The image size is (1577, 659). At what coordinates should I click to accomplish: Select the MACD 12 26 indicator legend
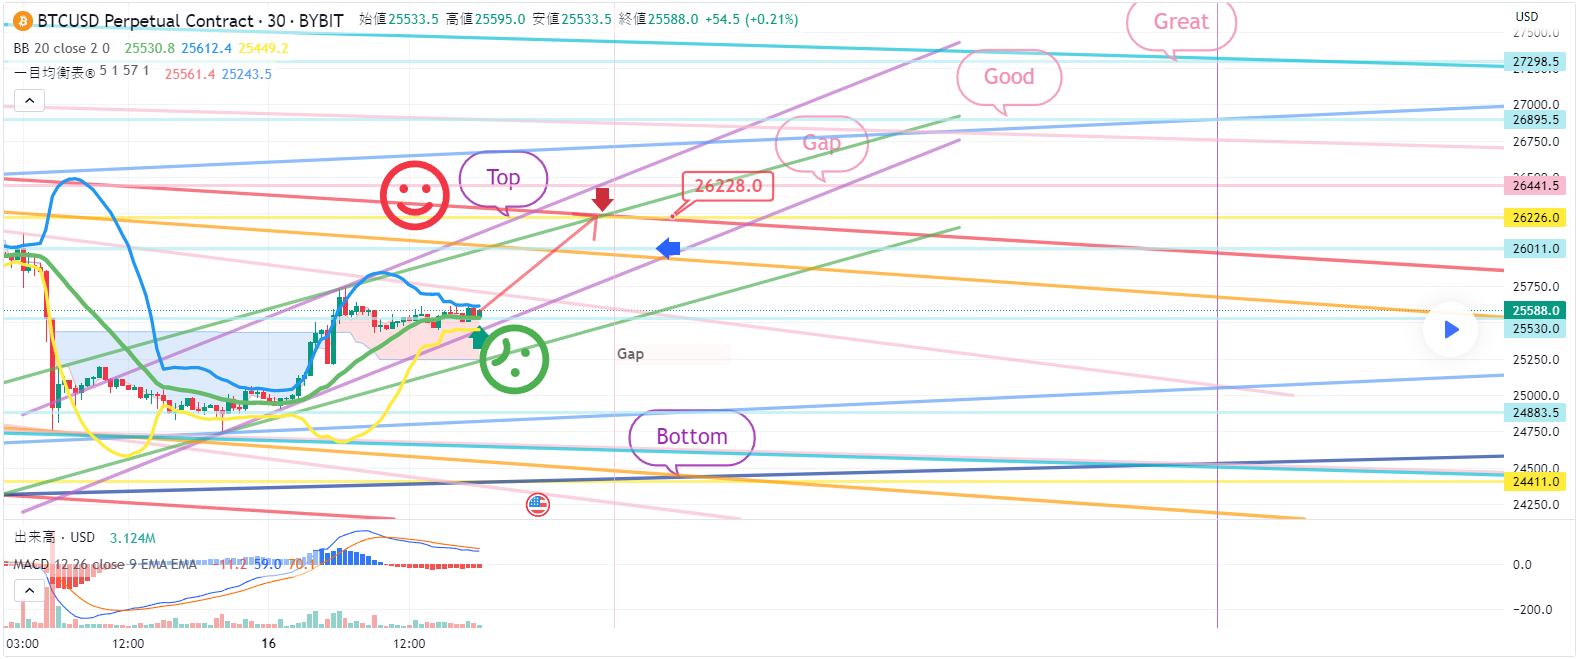(x=104, y=564)
